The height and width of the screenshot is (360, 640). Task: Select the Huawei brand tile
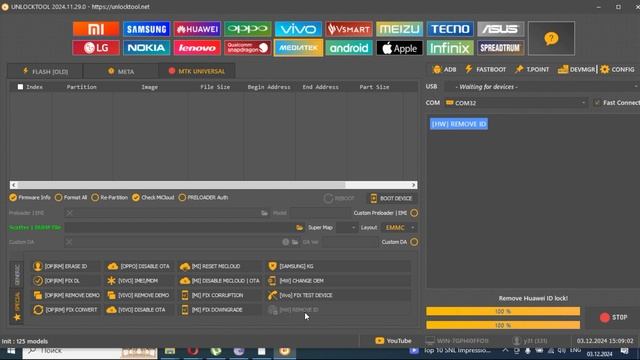click(x=197, y=29)
